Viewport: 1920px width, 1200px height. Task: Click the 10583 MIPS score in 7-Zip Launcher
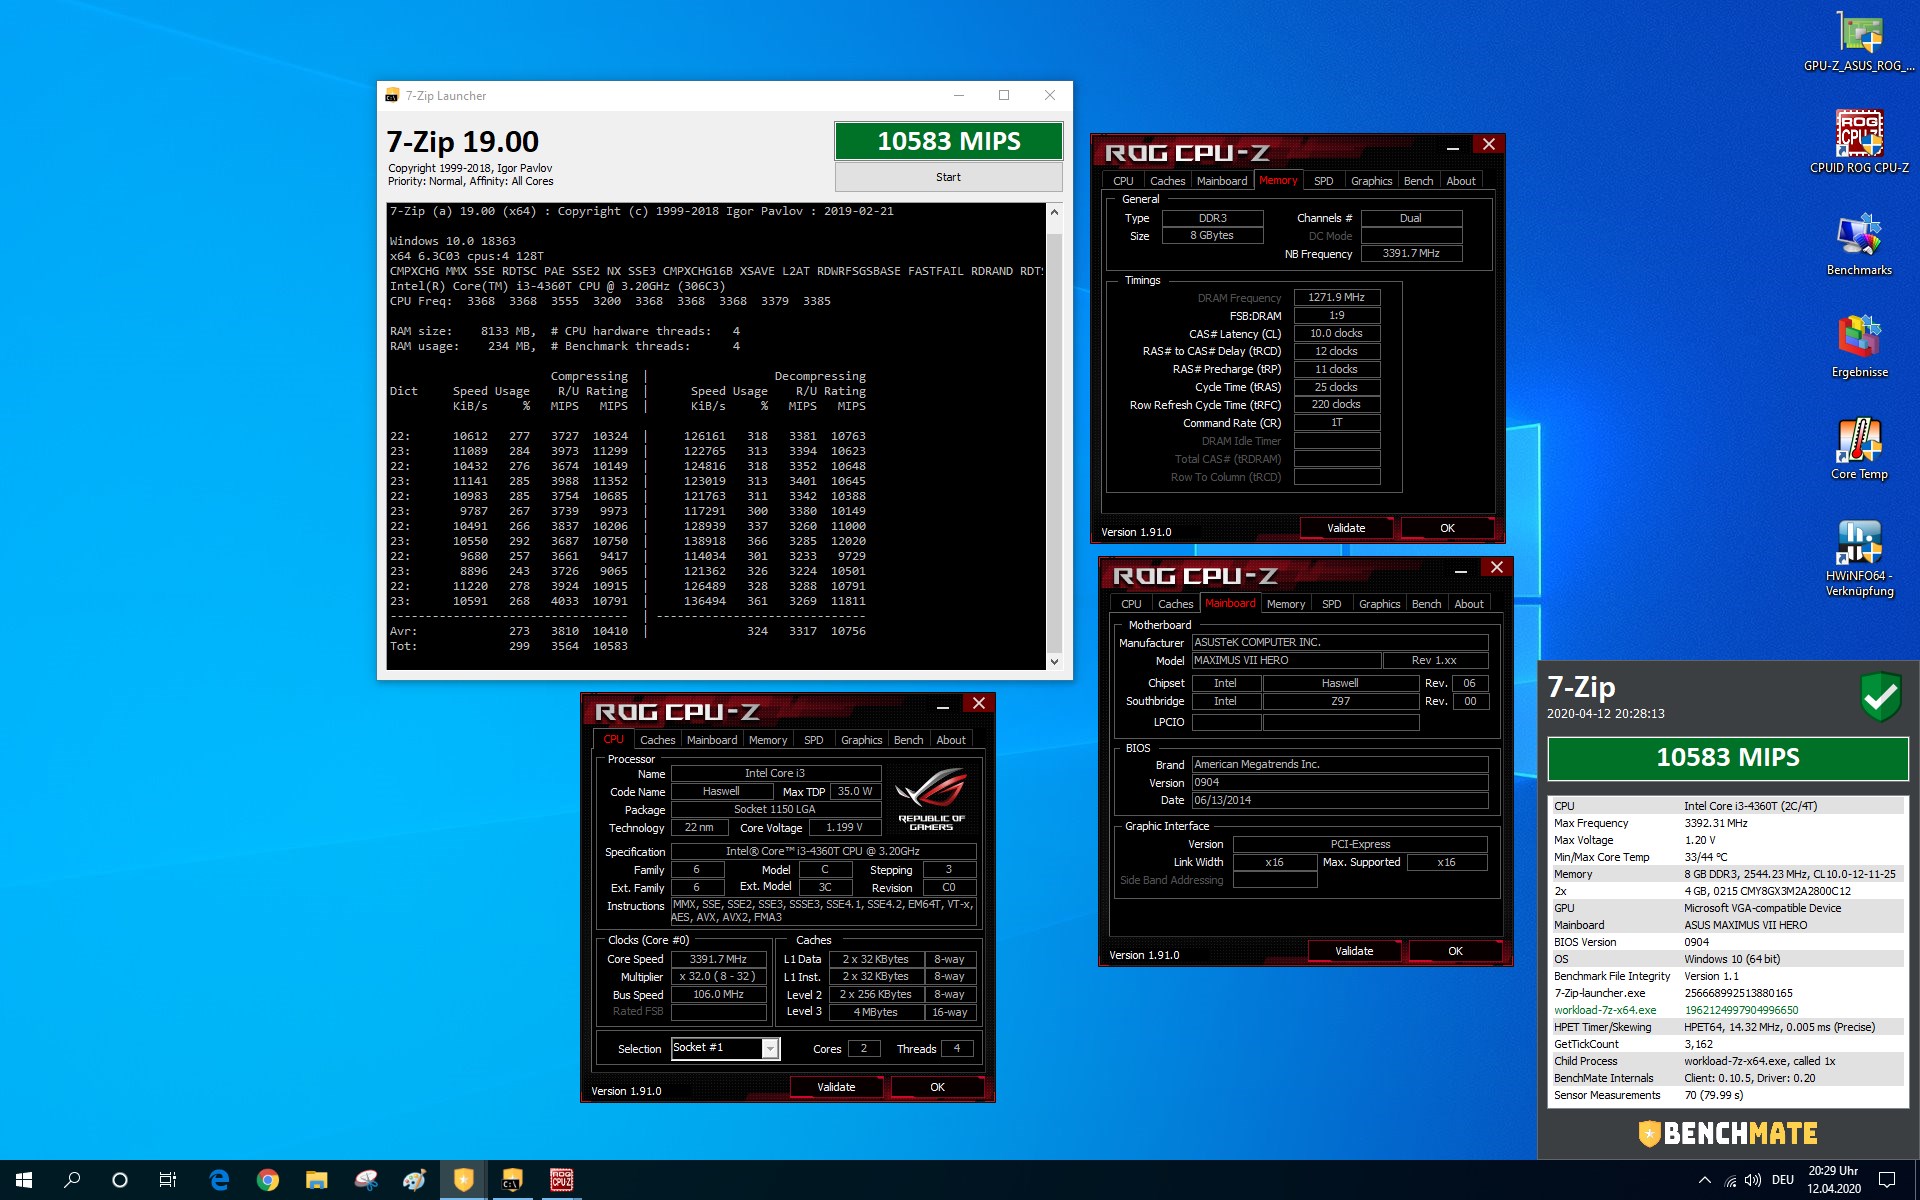coord(948,141)
